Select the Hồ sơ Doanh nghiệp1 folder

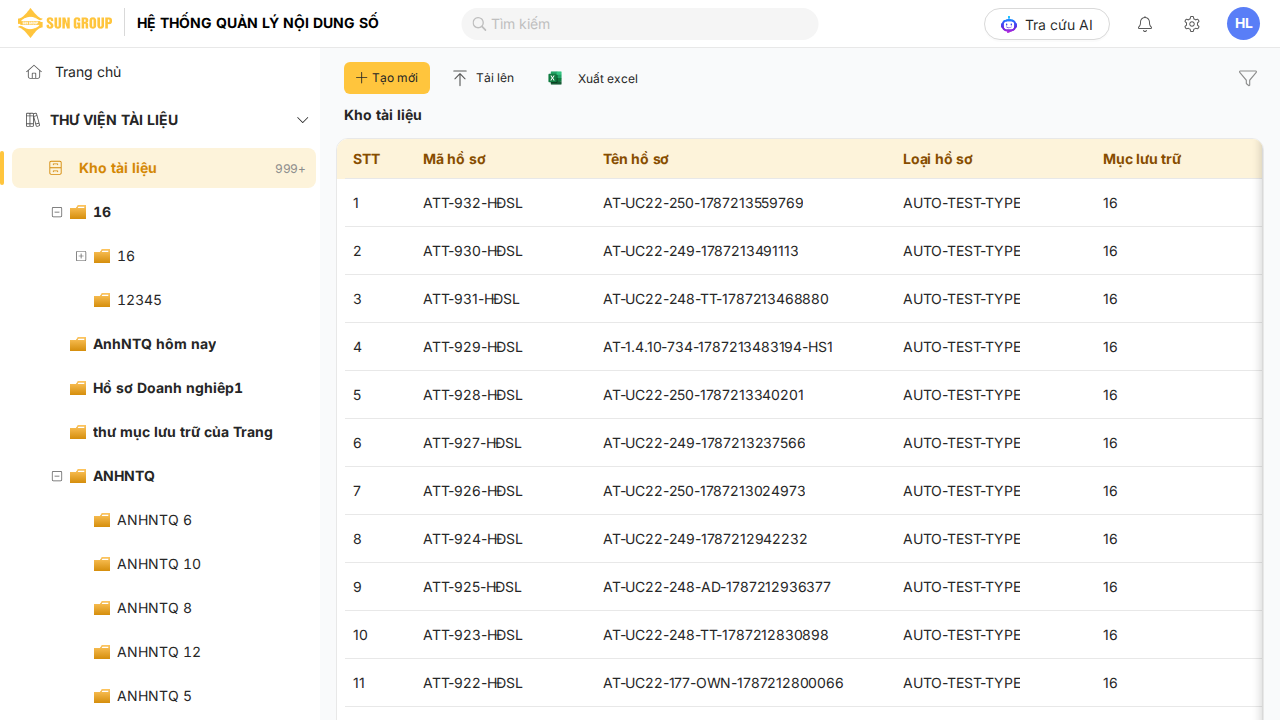pyautogui.click(x=168, y=388)
